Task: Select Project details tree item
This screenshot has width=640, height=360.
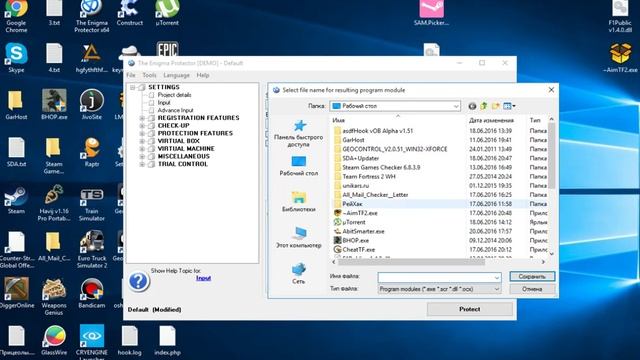Action: coord(174,95)
